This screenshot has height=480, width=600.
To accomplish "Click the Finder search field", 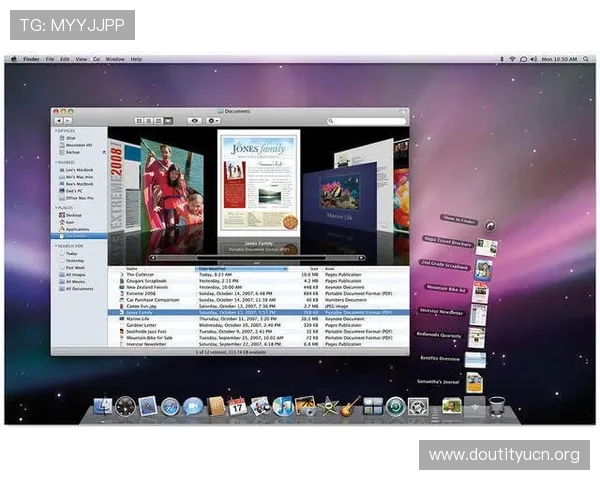I will [x=366, y=121].
